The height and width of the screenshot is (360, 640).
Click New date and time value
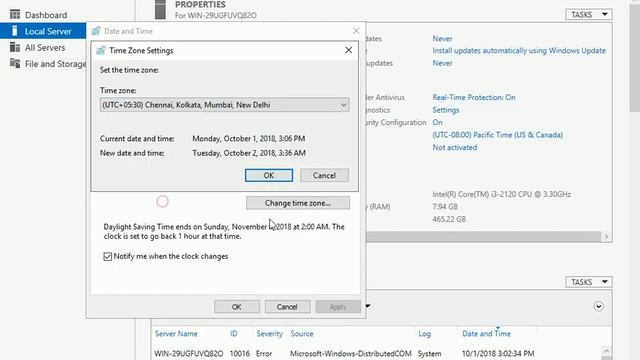pos(249,153)
